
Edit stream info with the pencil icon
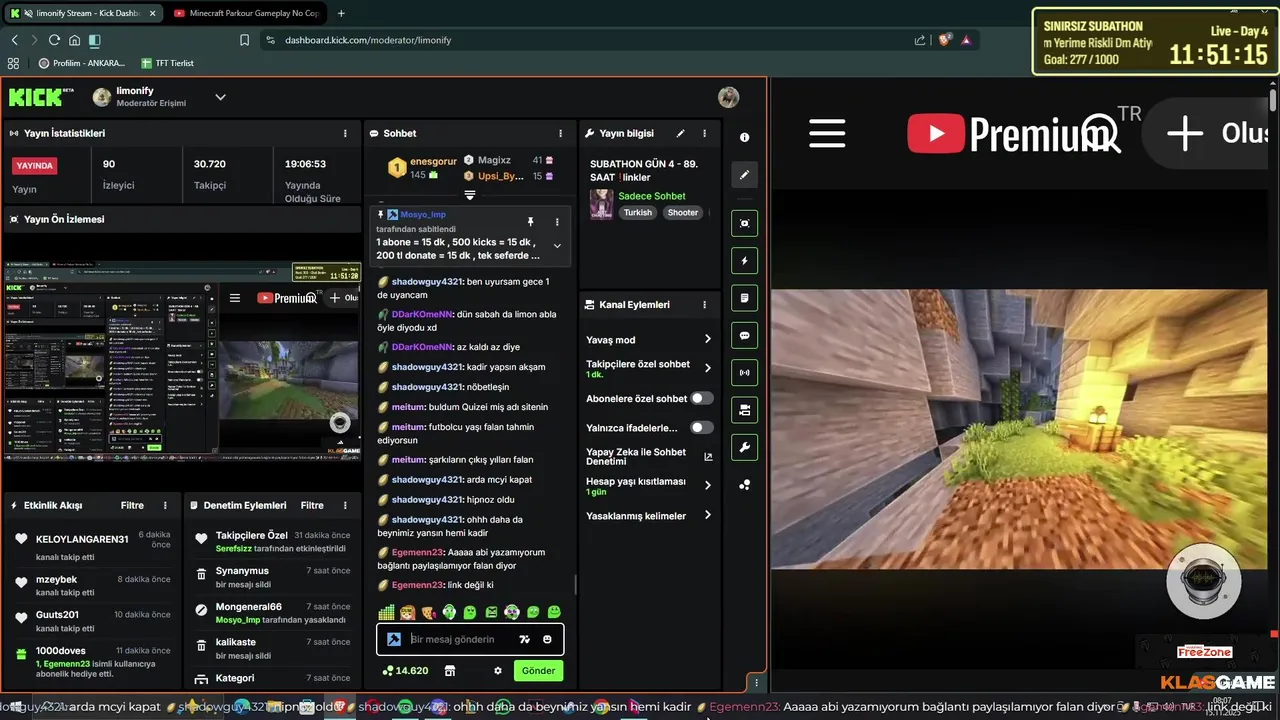[681, 133]
